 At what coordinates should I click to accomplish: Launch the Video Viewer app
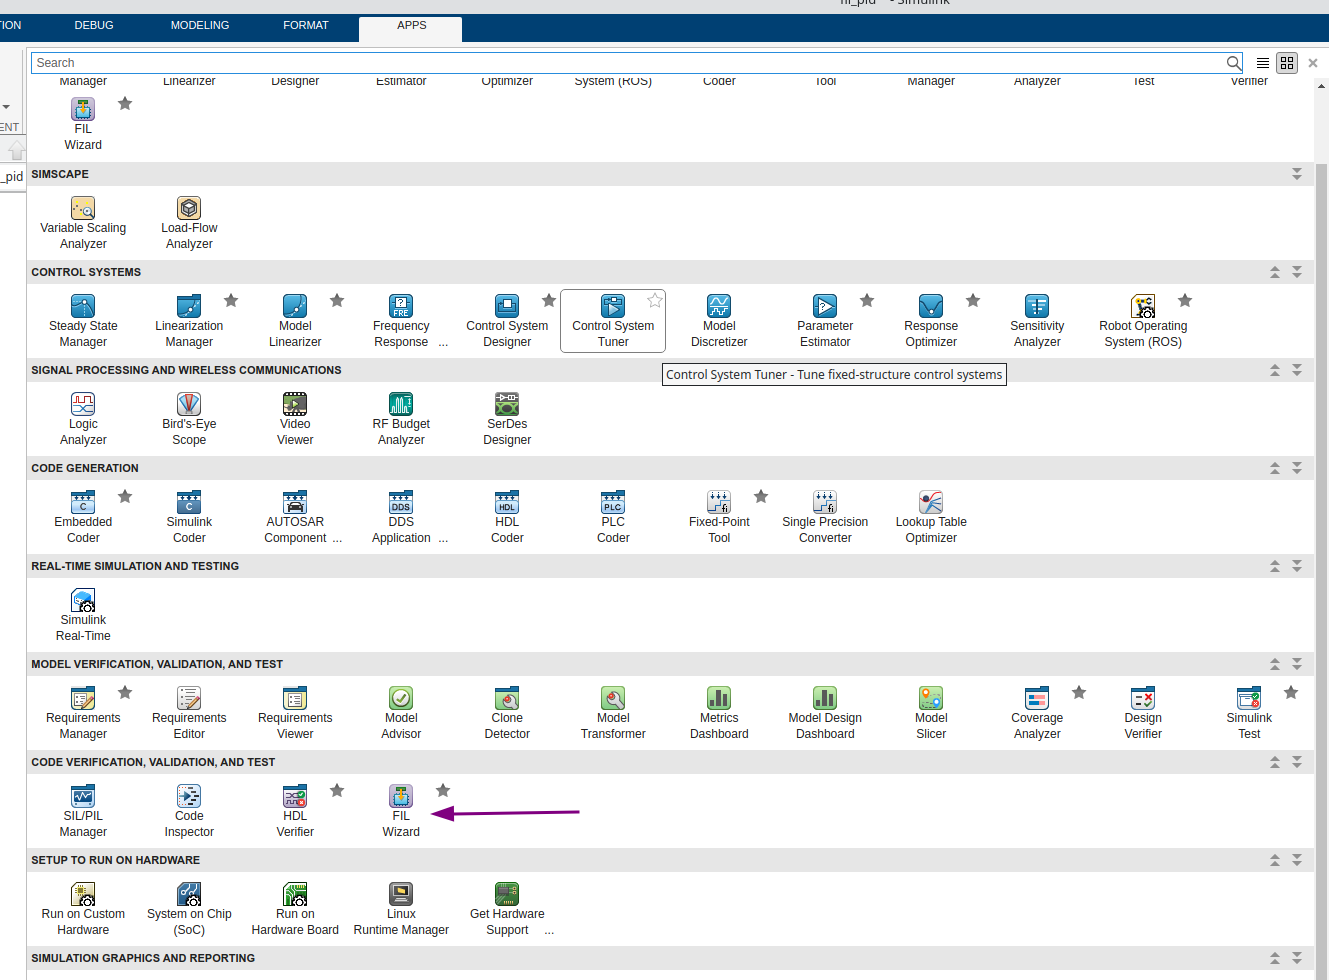[295, 418]
